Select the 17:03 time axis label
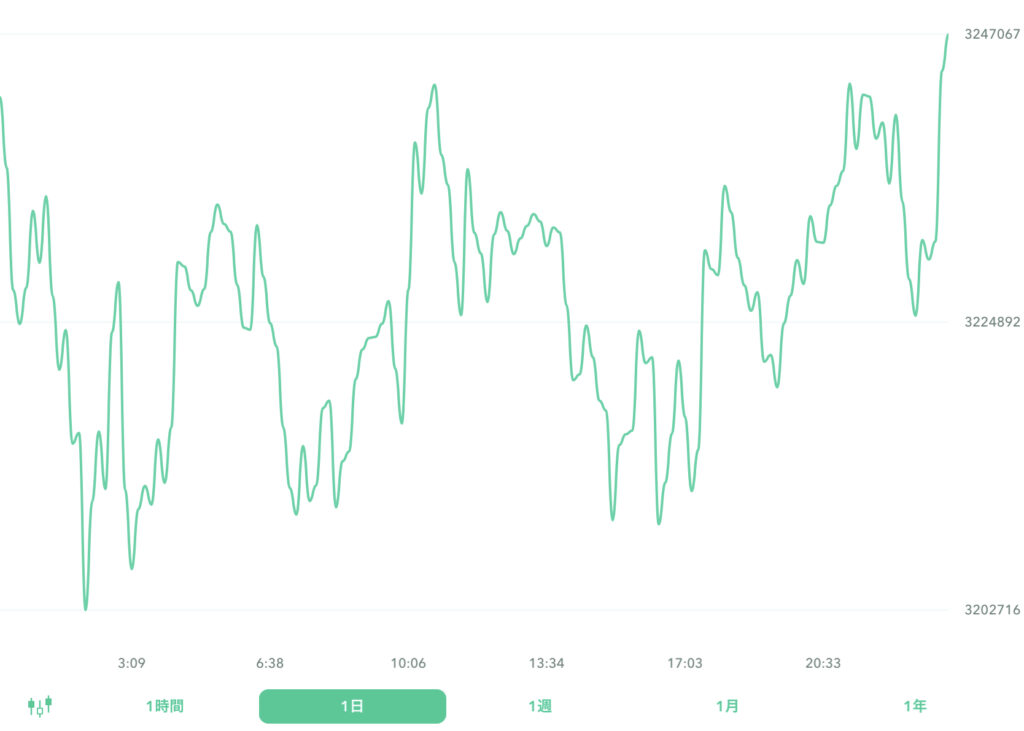1024x731 pixels. point(685,663)
